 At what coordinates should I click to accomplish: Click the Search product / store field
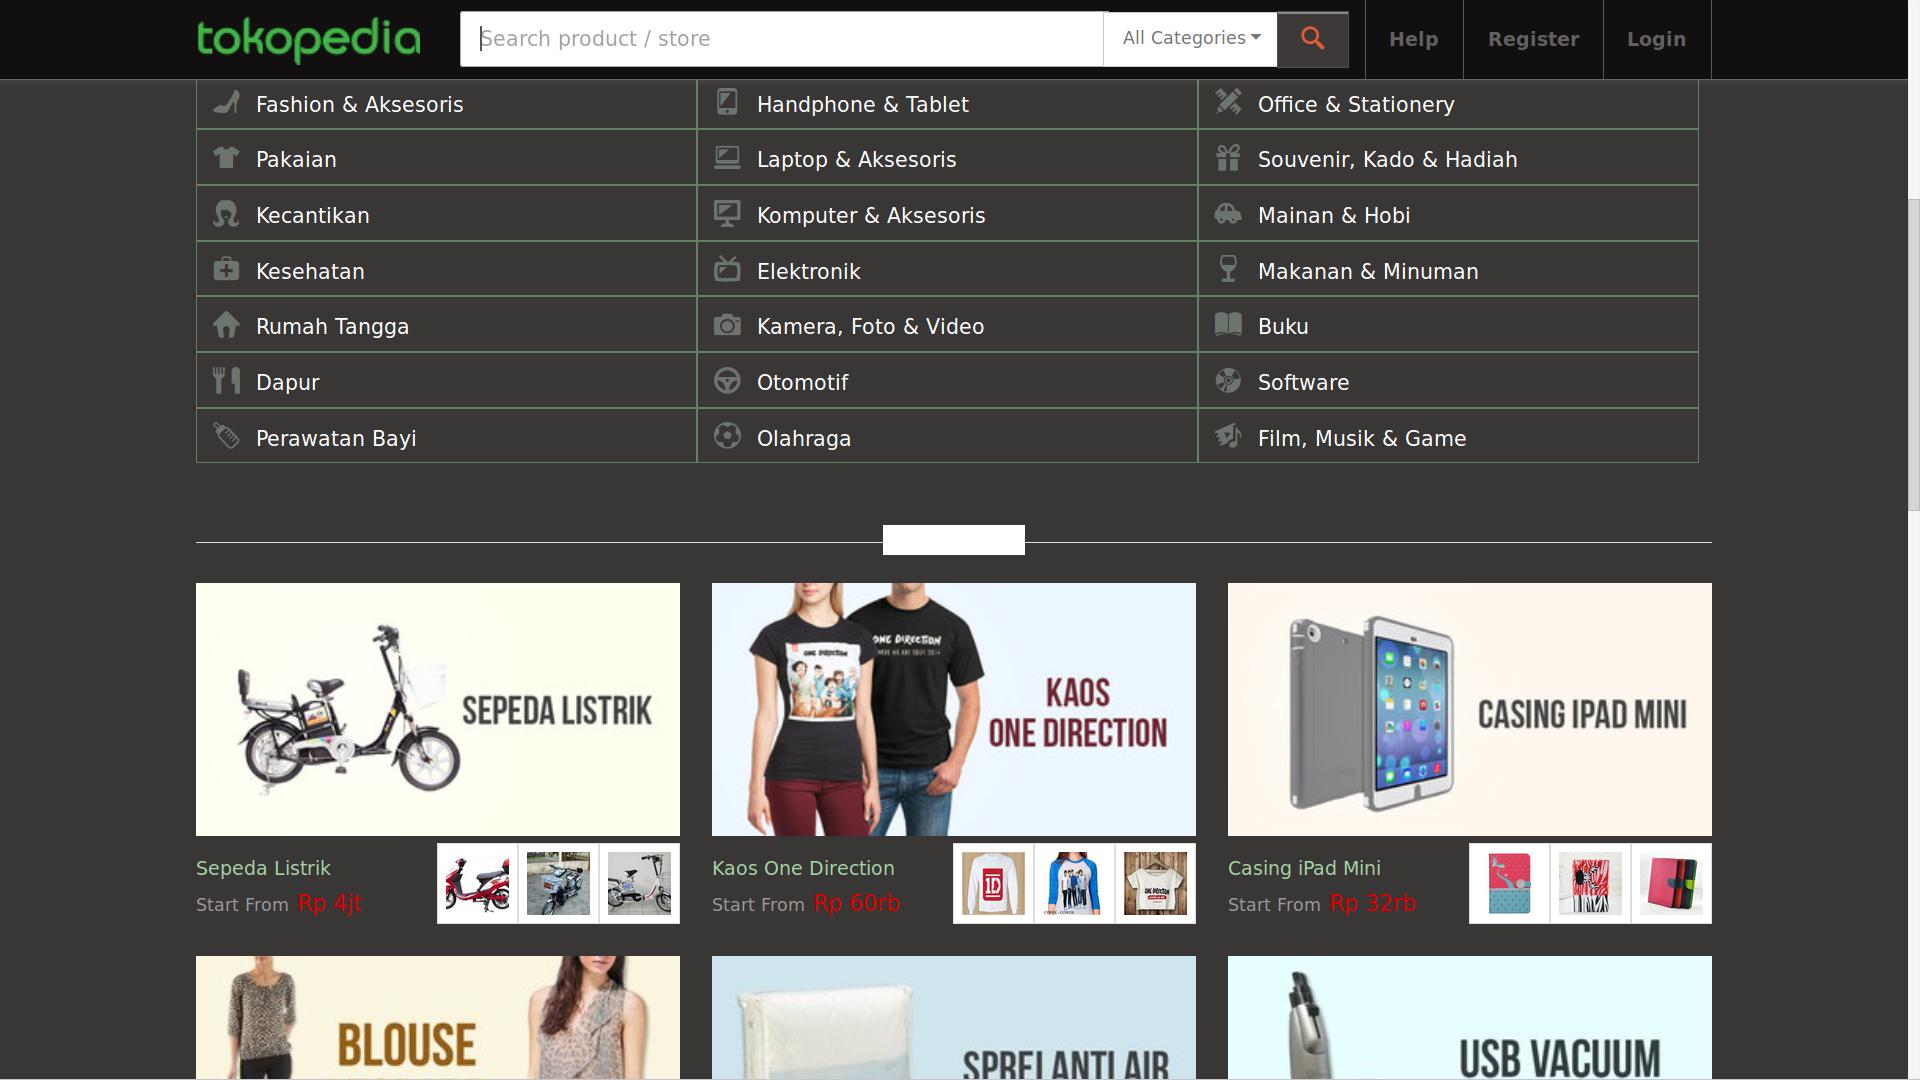coord(781,39)
